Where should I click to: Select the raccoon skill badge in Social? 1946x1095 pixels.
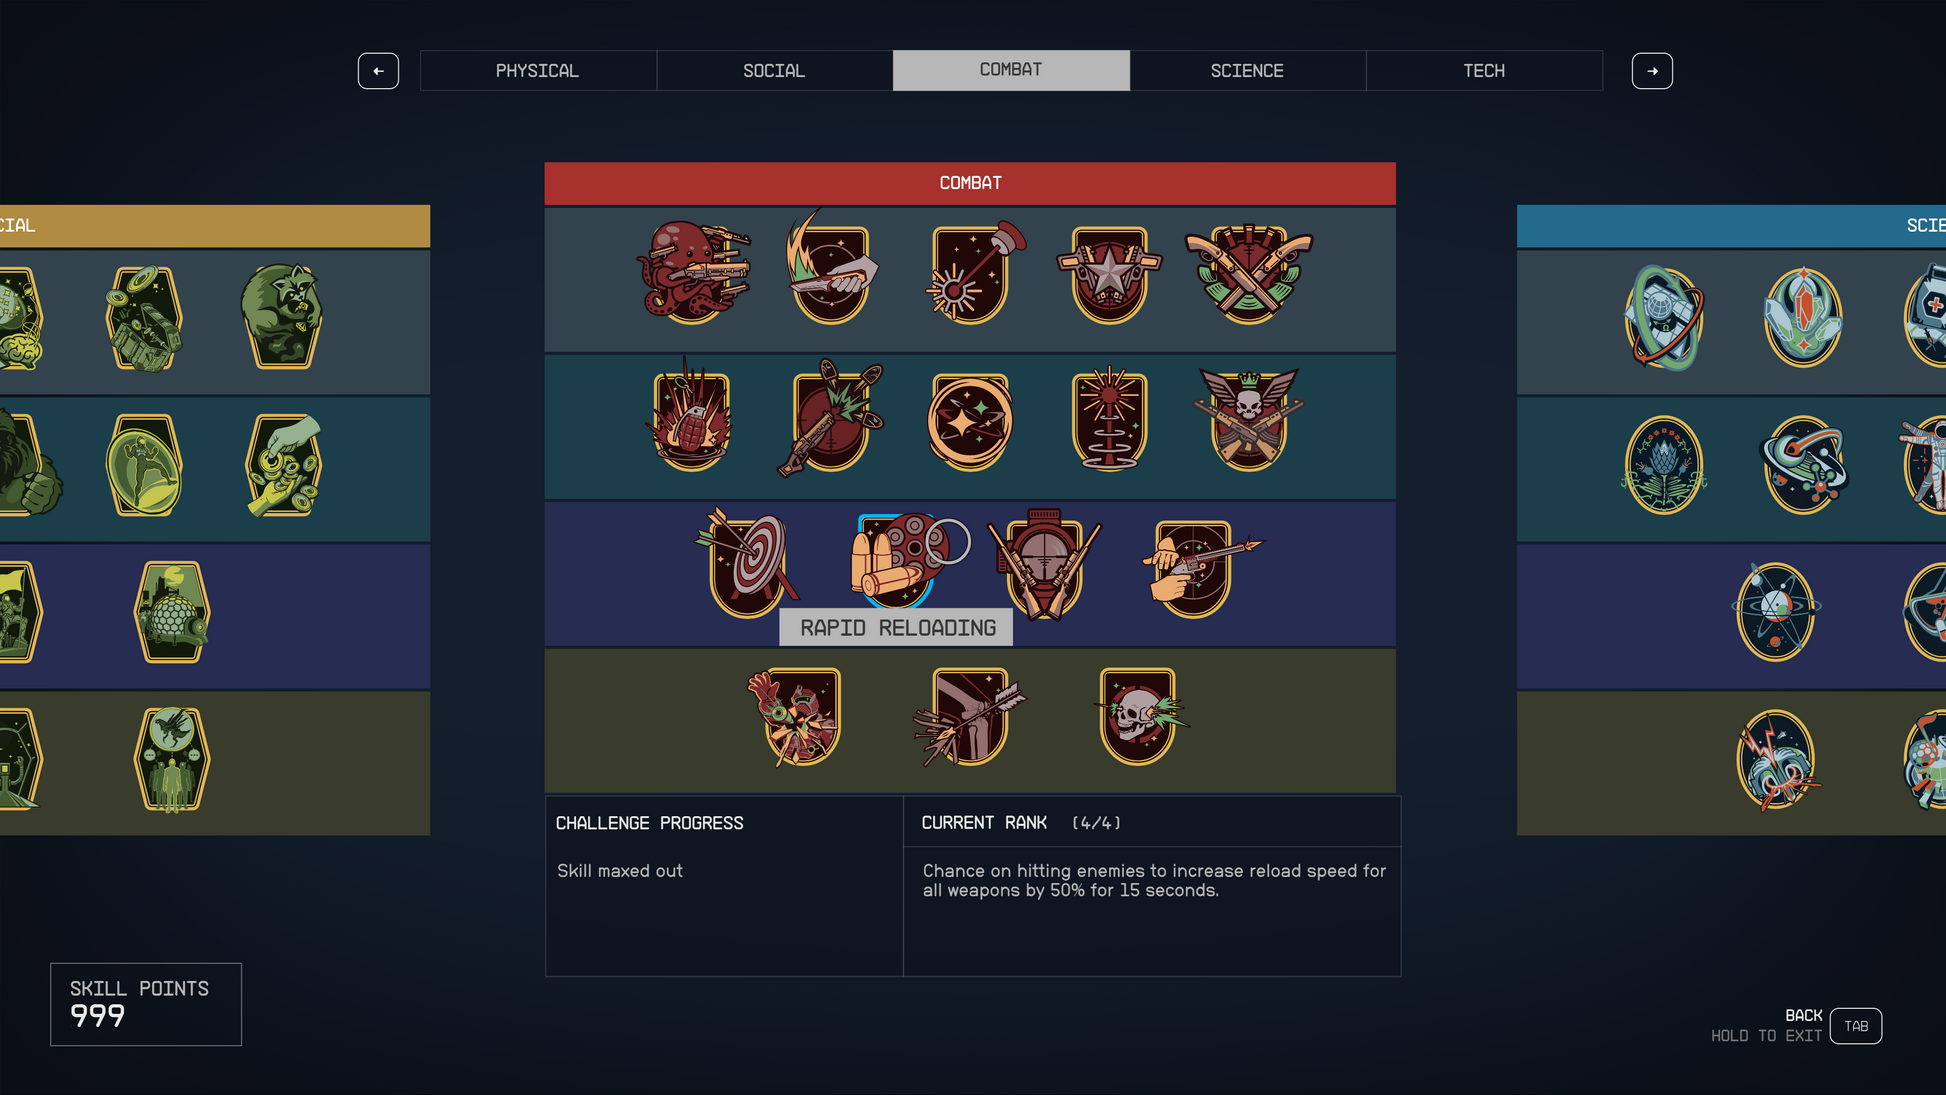pos(281,316)
